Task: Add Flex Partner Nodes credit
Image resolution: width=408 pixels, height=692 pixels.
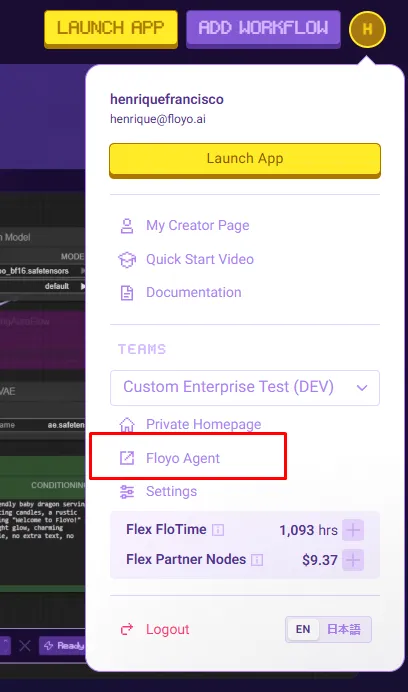Action: (x=353, y=560)
